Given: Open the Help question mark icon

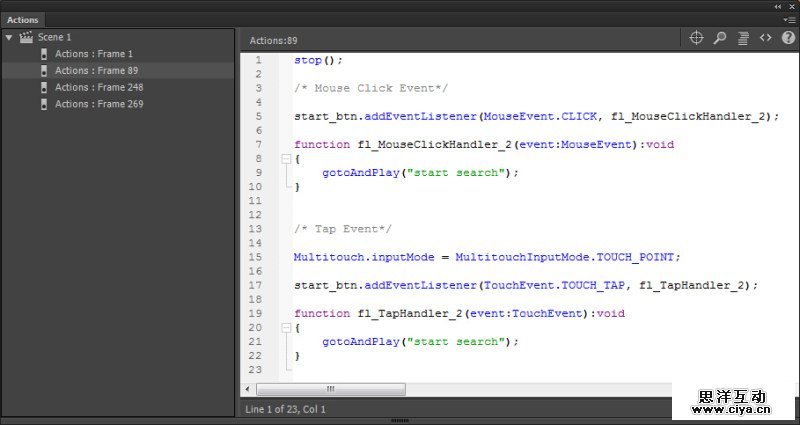Looking at the screenshot, I should 788,38.
